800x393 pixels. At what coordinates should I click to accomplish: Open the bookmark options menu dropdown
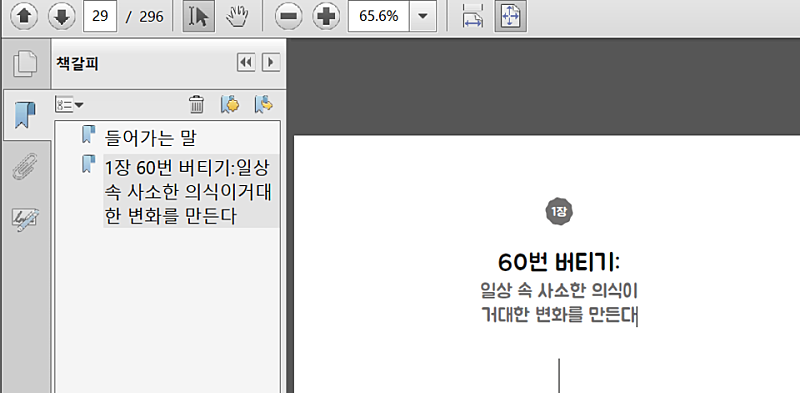click(69, 105)
